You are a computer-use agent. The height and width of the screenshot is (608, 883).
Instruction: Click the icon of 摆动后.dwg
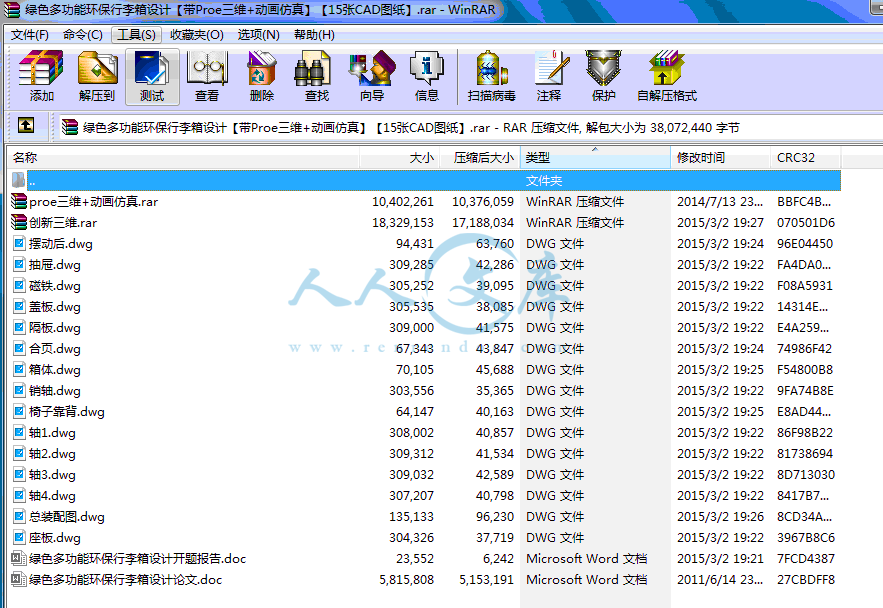19,243
